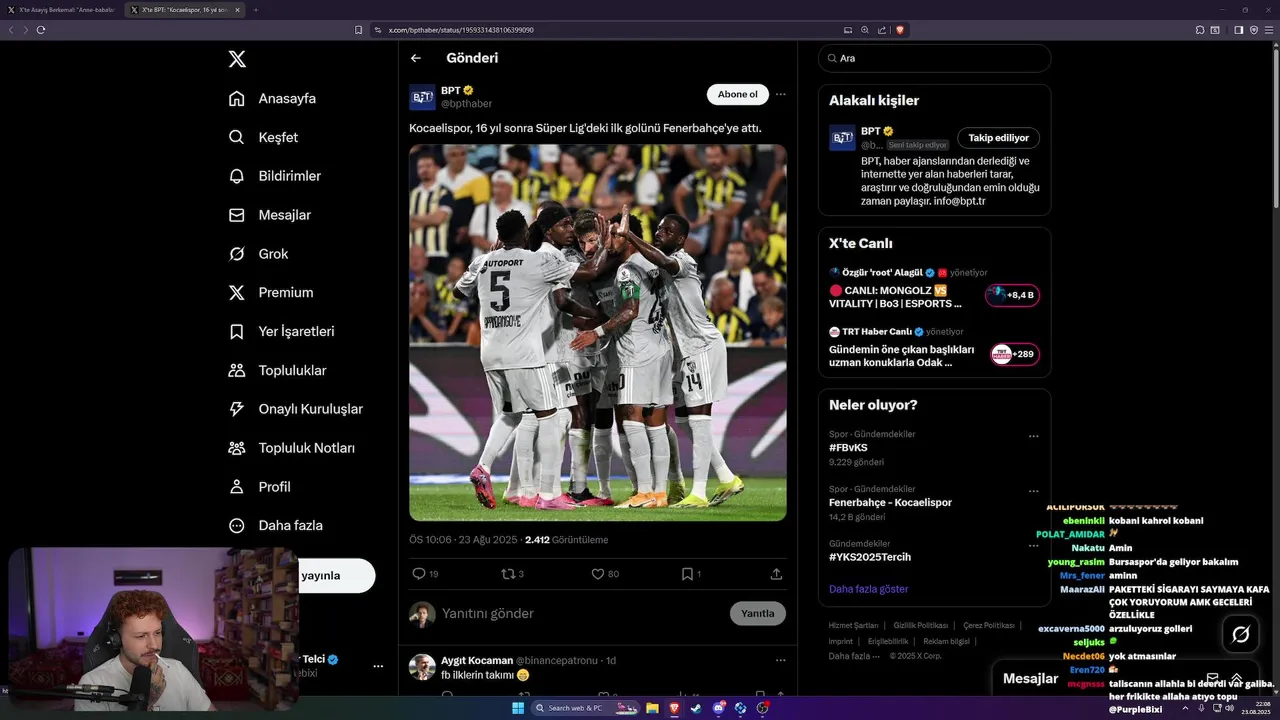Click share icon in address bar

pos(883,30)
